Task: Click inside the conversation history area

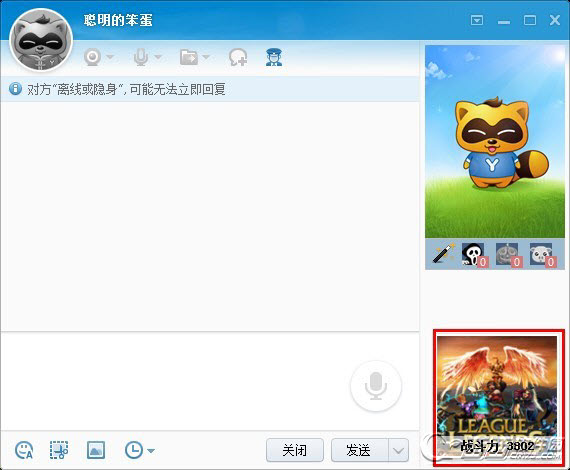Action: (x=210, y=216)
